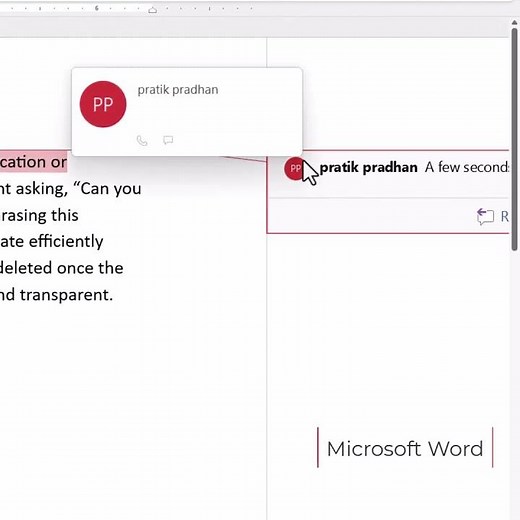Click the small PP avatar in comment
The image size is (520, 520).
pyautogui.click(x=295, y=168)
